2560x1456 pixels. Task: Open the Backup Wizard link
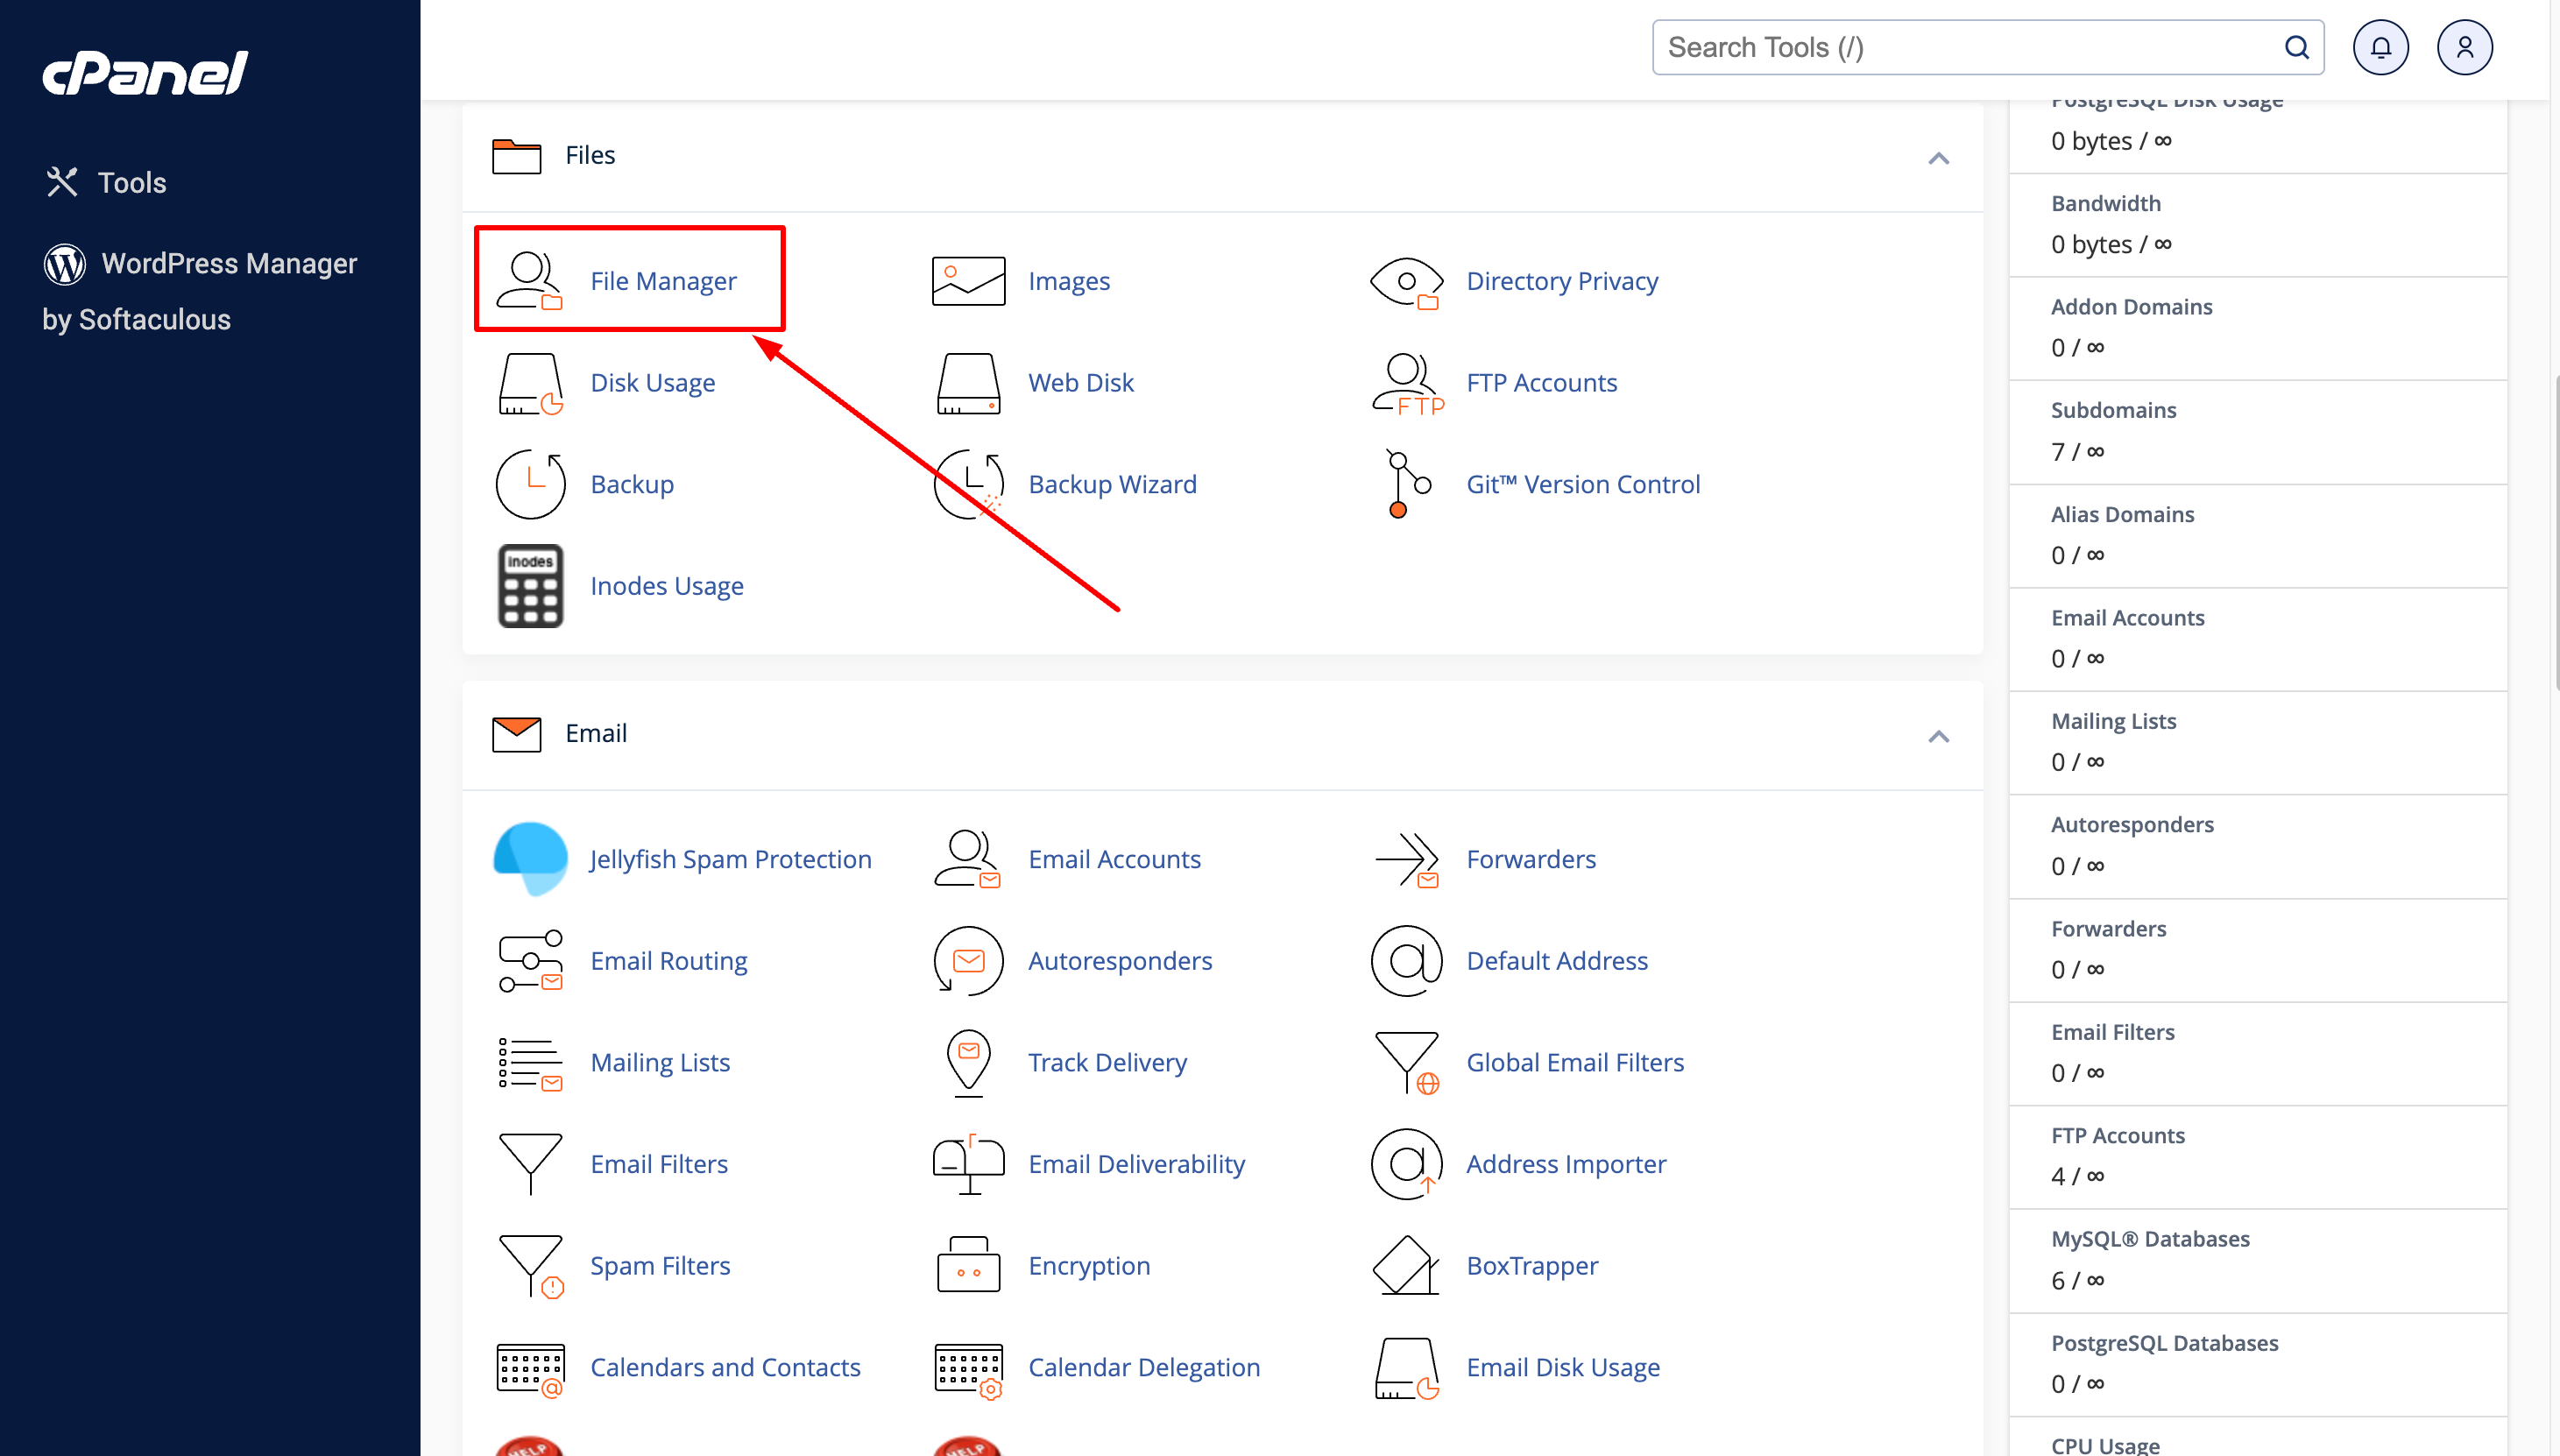point(1112,484)
